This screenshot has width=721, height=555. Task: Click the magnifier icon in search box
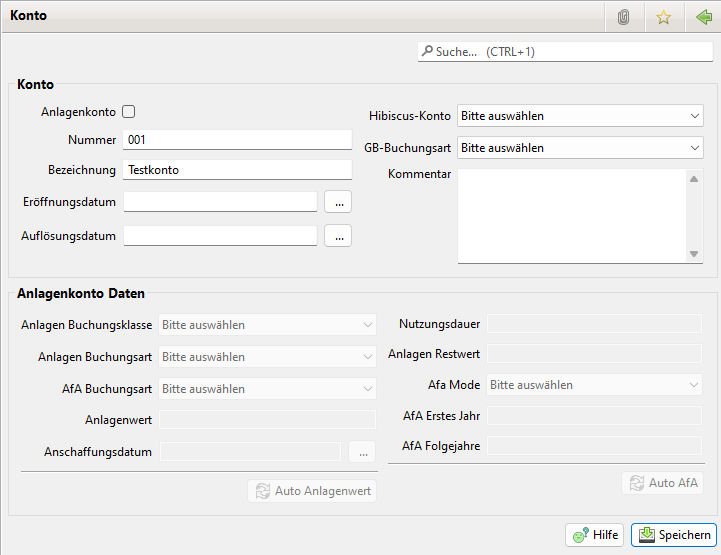click(427, 51)
